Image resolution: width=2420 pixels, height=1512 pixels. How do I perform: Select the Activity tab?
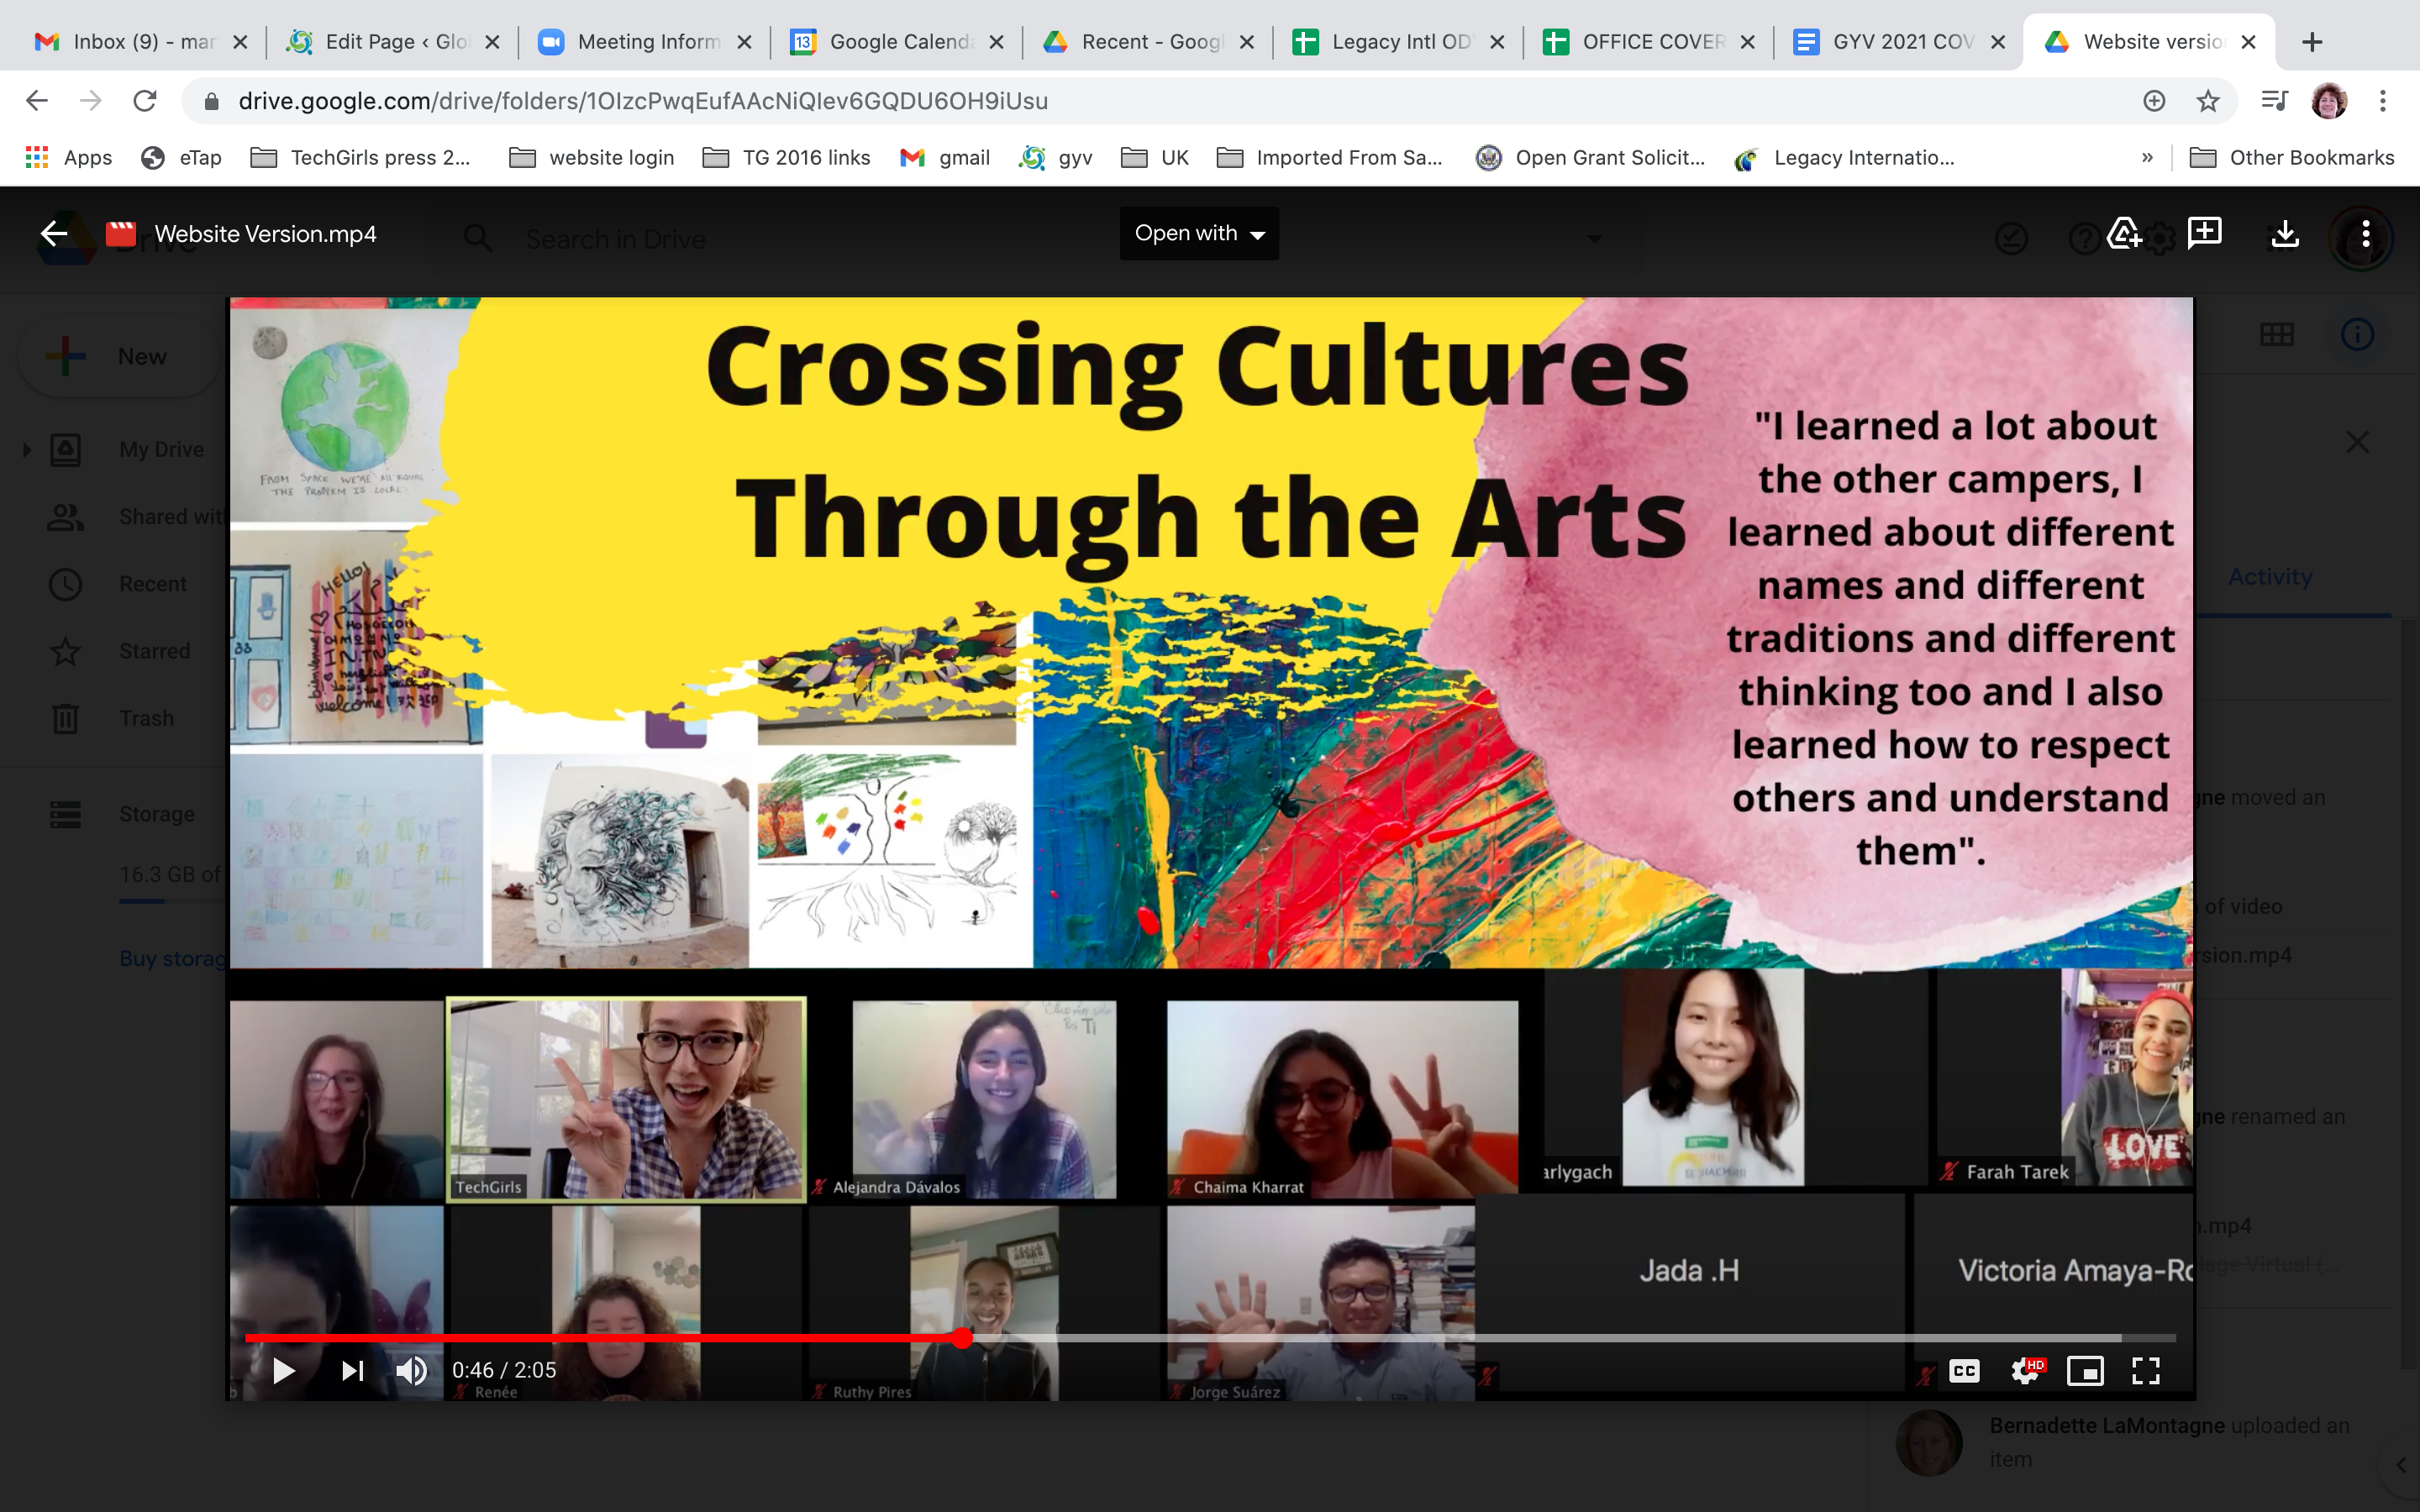click(x=2270, y=577)
